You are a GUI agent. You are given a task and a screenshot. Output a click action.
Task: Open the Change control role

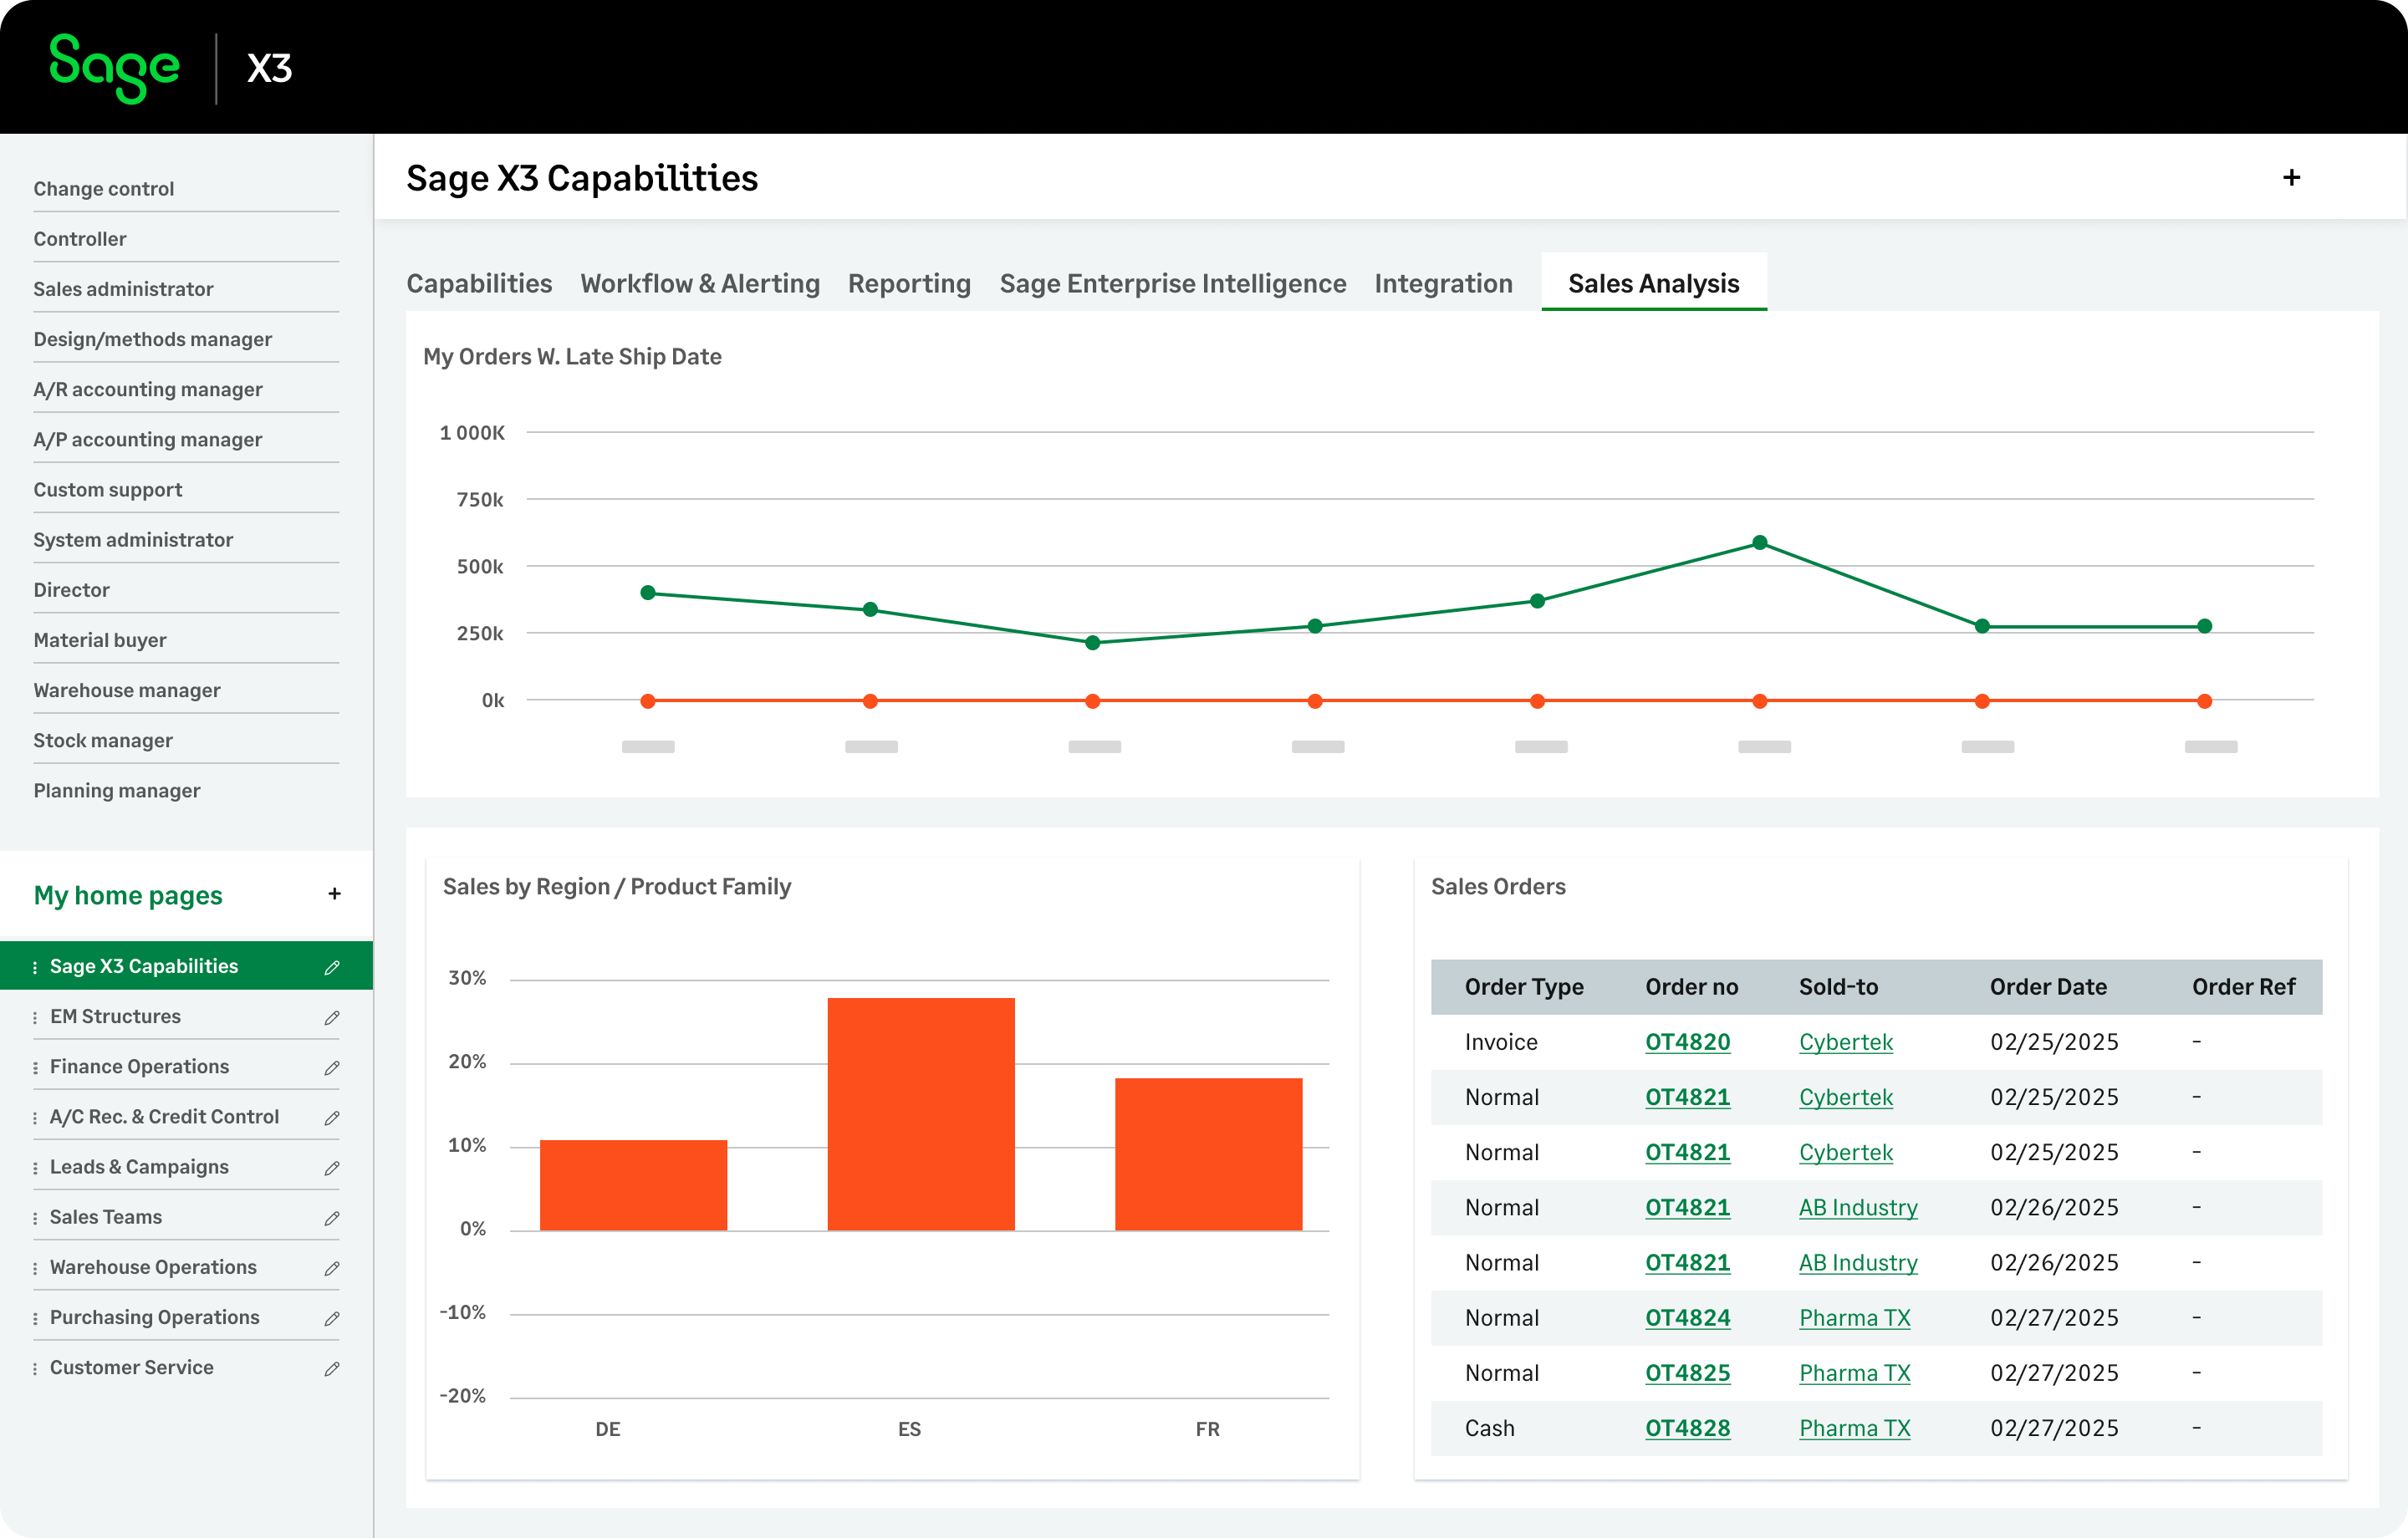tap(104, 189)
